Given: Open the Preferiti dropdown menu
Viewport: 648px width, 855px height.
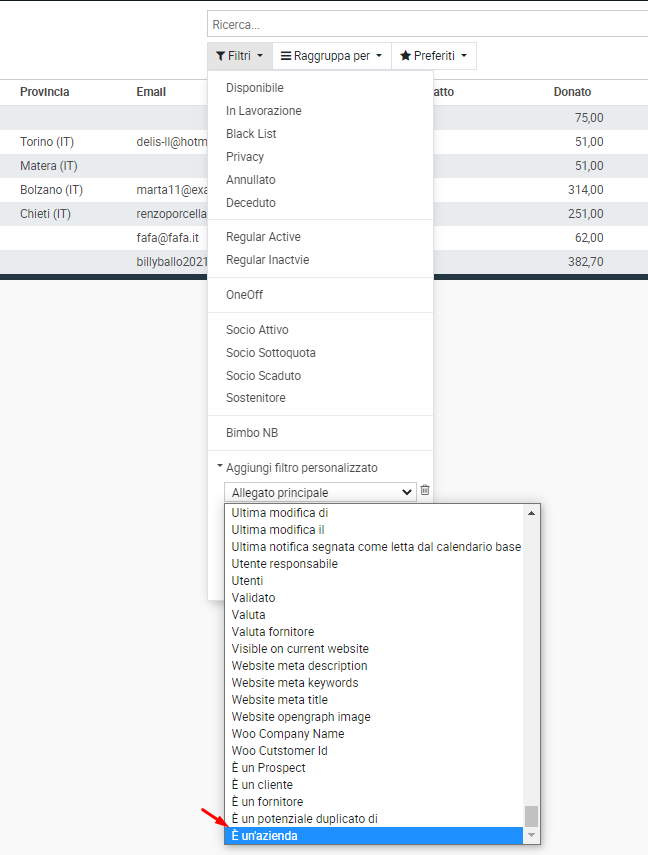Looking at the screenshot, I should (x=433, y=56).
